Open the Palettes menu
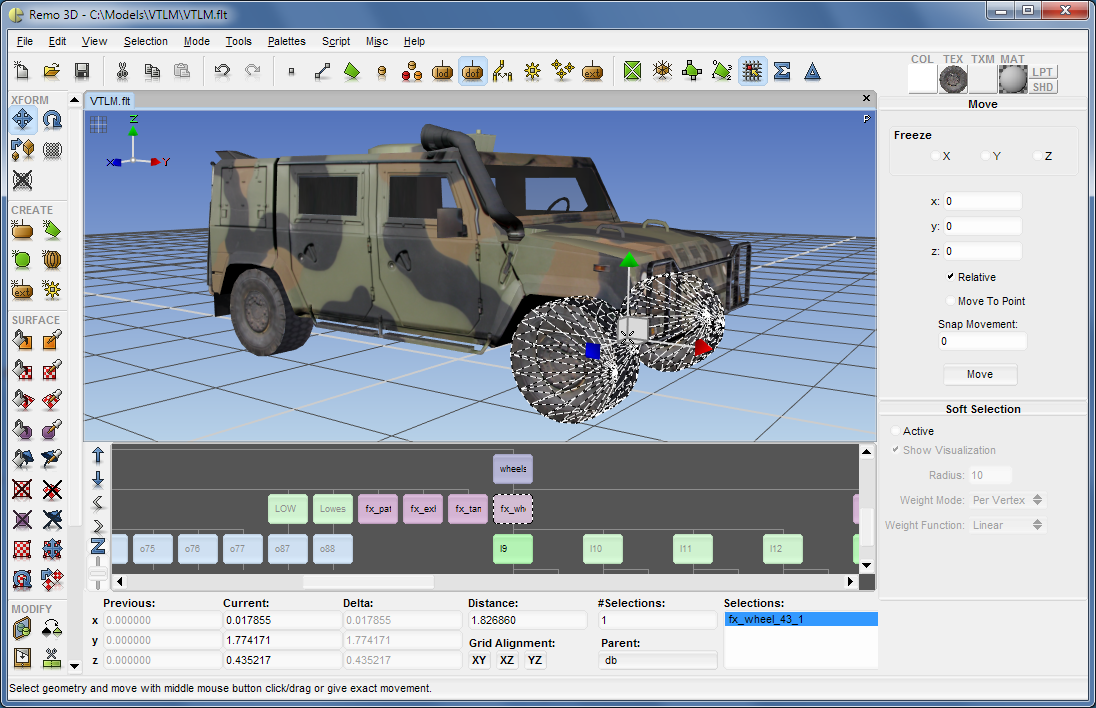The image size is (1096, 708). (x=287, y=41)
